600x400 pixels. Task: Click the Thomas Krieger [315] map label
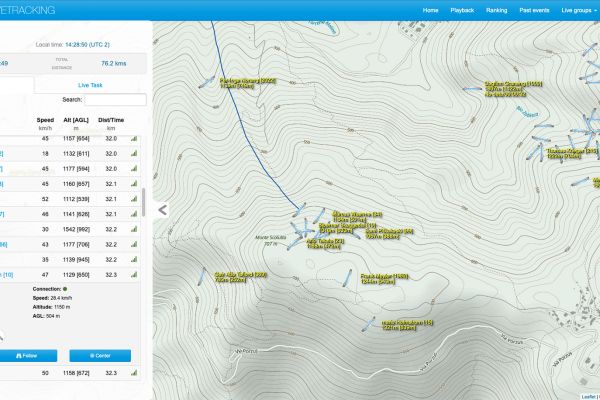coord(572,151)
